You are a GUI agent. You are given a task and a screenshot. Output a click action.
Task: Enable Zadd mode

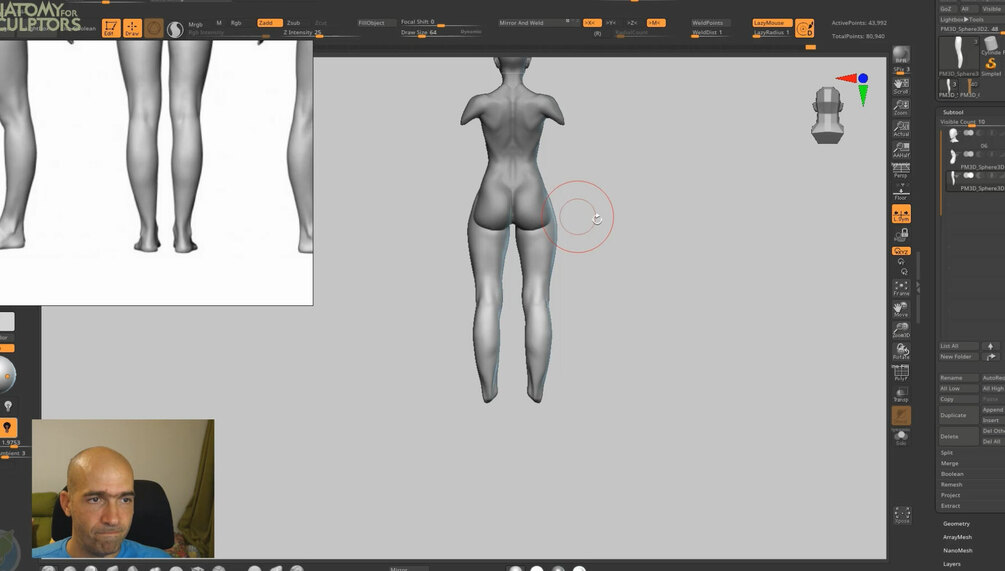pyautogui.click(x=269, y=22)
